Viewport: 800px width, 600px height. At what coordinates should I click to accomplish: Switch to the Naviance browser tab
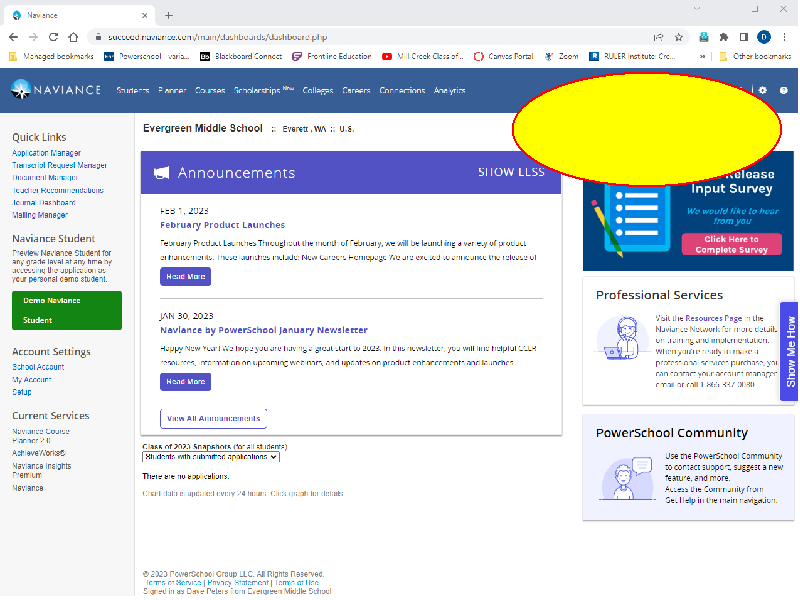(79, 15)
